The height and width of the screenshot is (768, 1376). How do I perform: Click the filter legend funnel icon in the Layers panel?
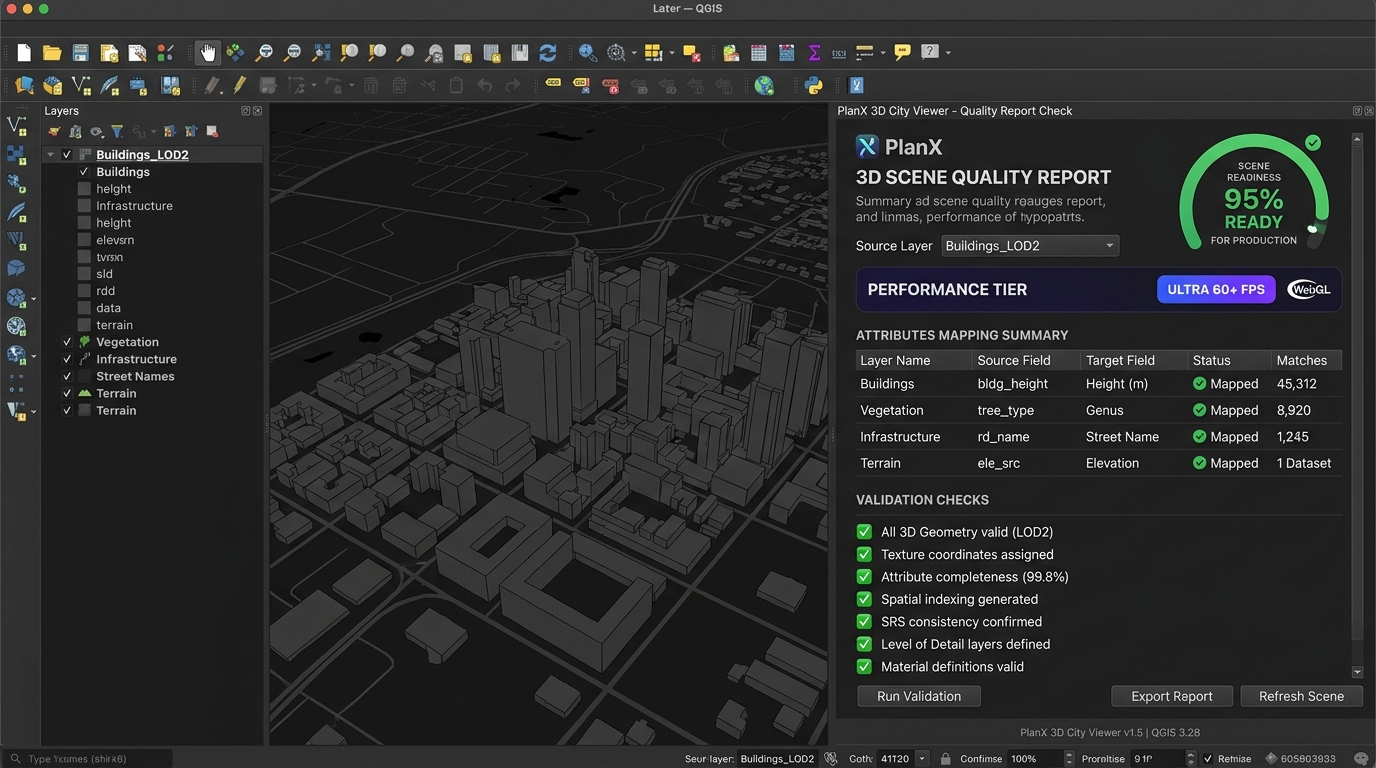117,131
